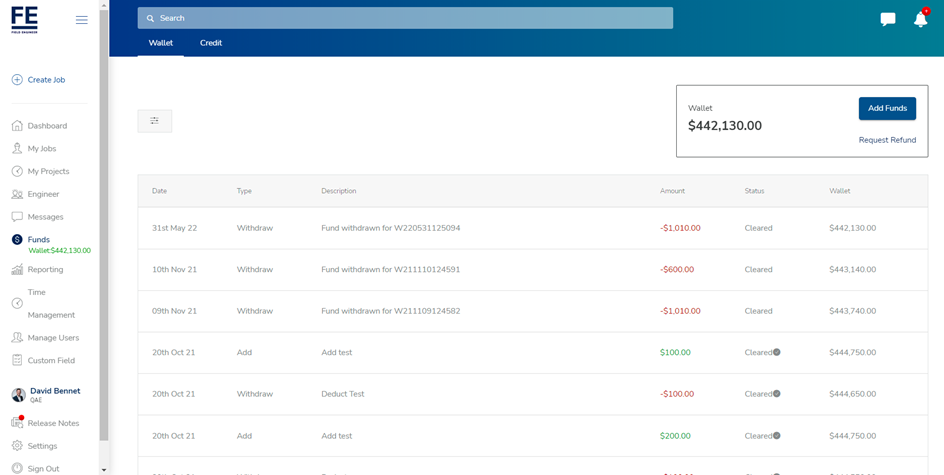944x475 pixels.
Task: Open Dashboard from the sidebar
Action: [x=47, y=126]
